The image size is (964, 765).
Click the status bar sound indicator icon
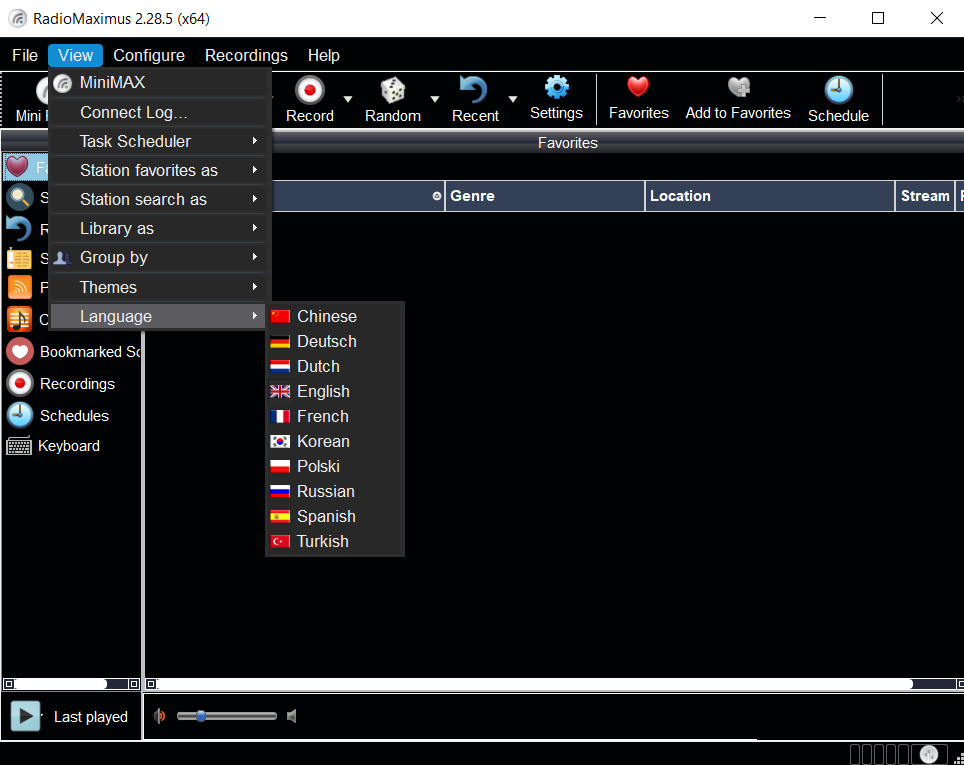[929, 753]
